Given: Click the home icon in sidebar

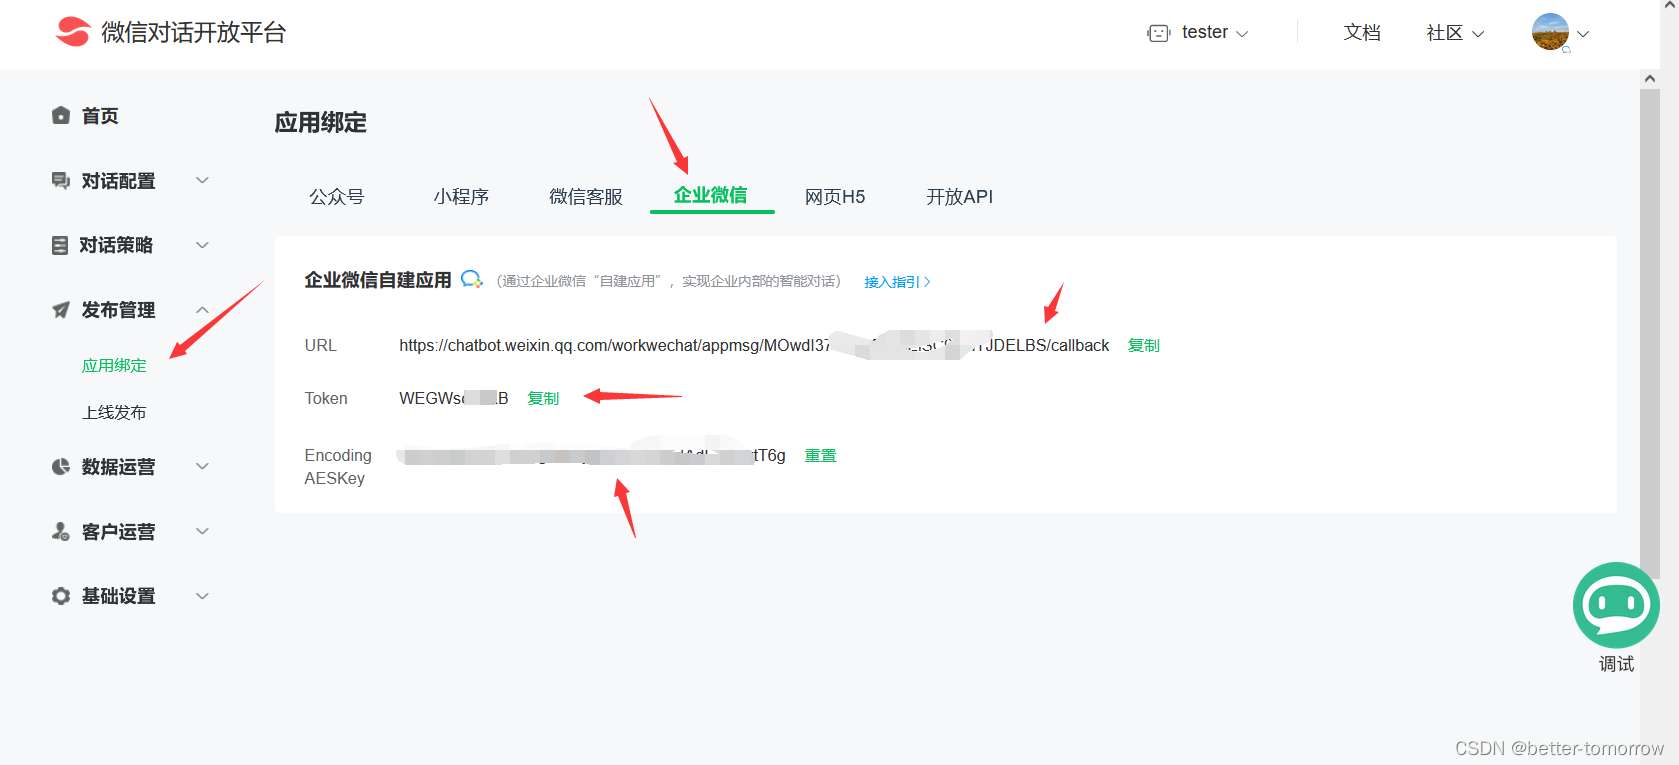Looking at the screenshot, I should point(61,116).
